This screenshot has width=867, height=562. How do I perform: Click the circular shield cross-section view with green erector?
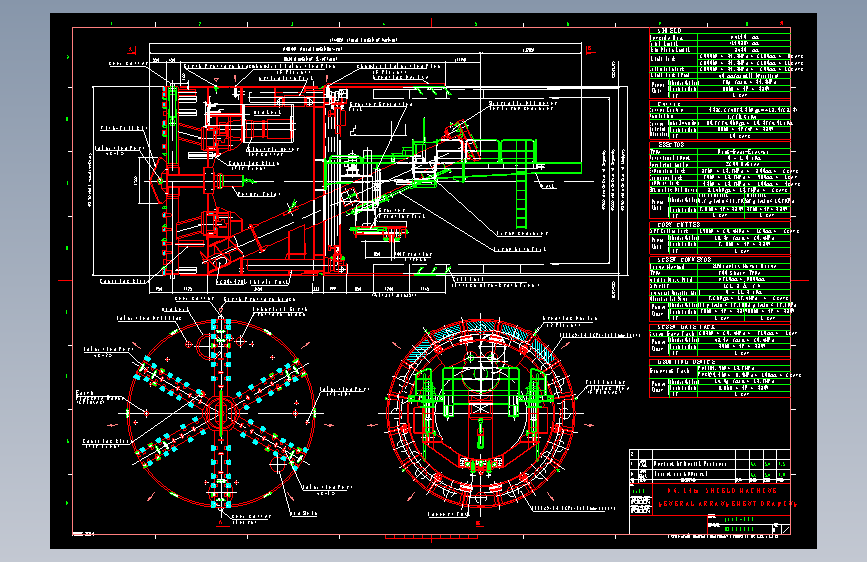[480, 413]
